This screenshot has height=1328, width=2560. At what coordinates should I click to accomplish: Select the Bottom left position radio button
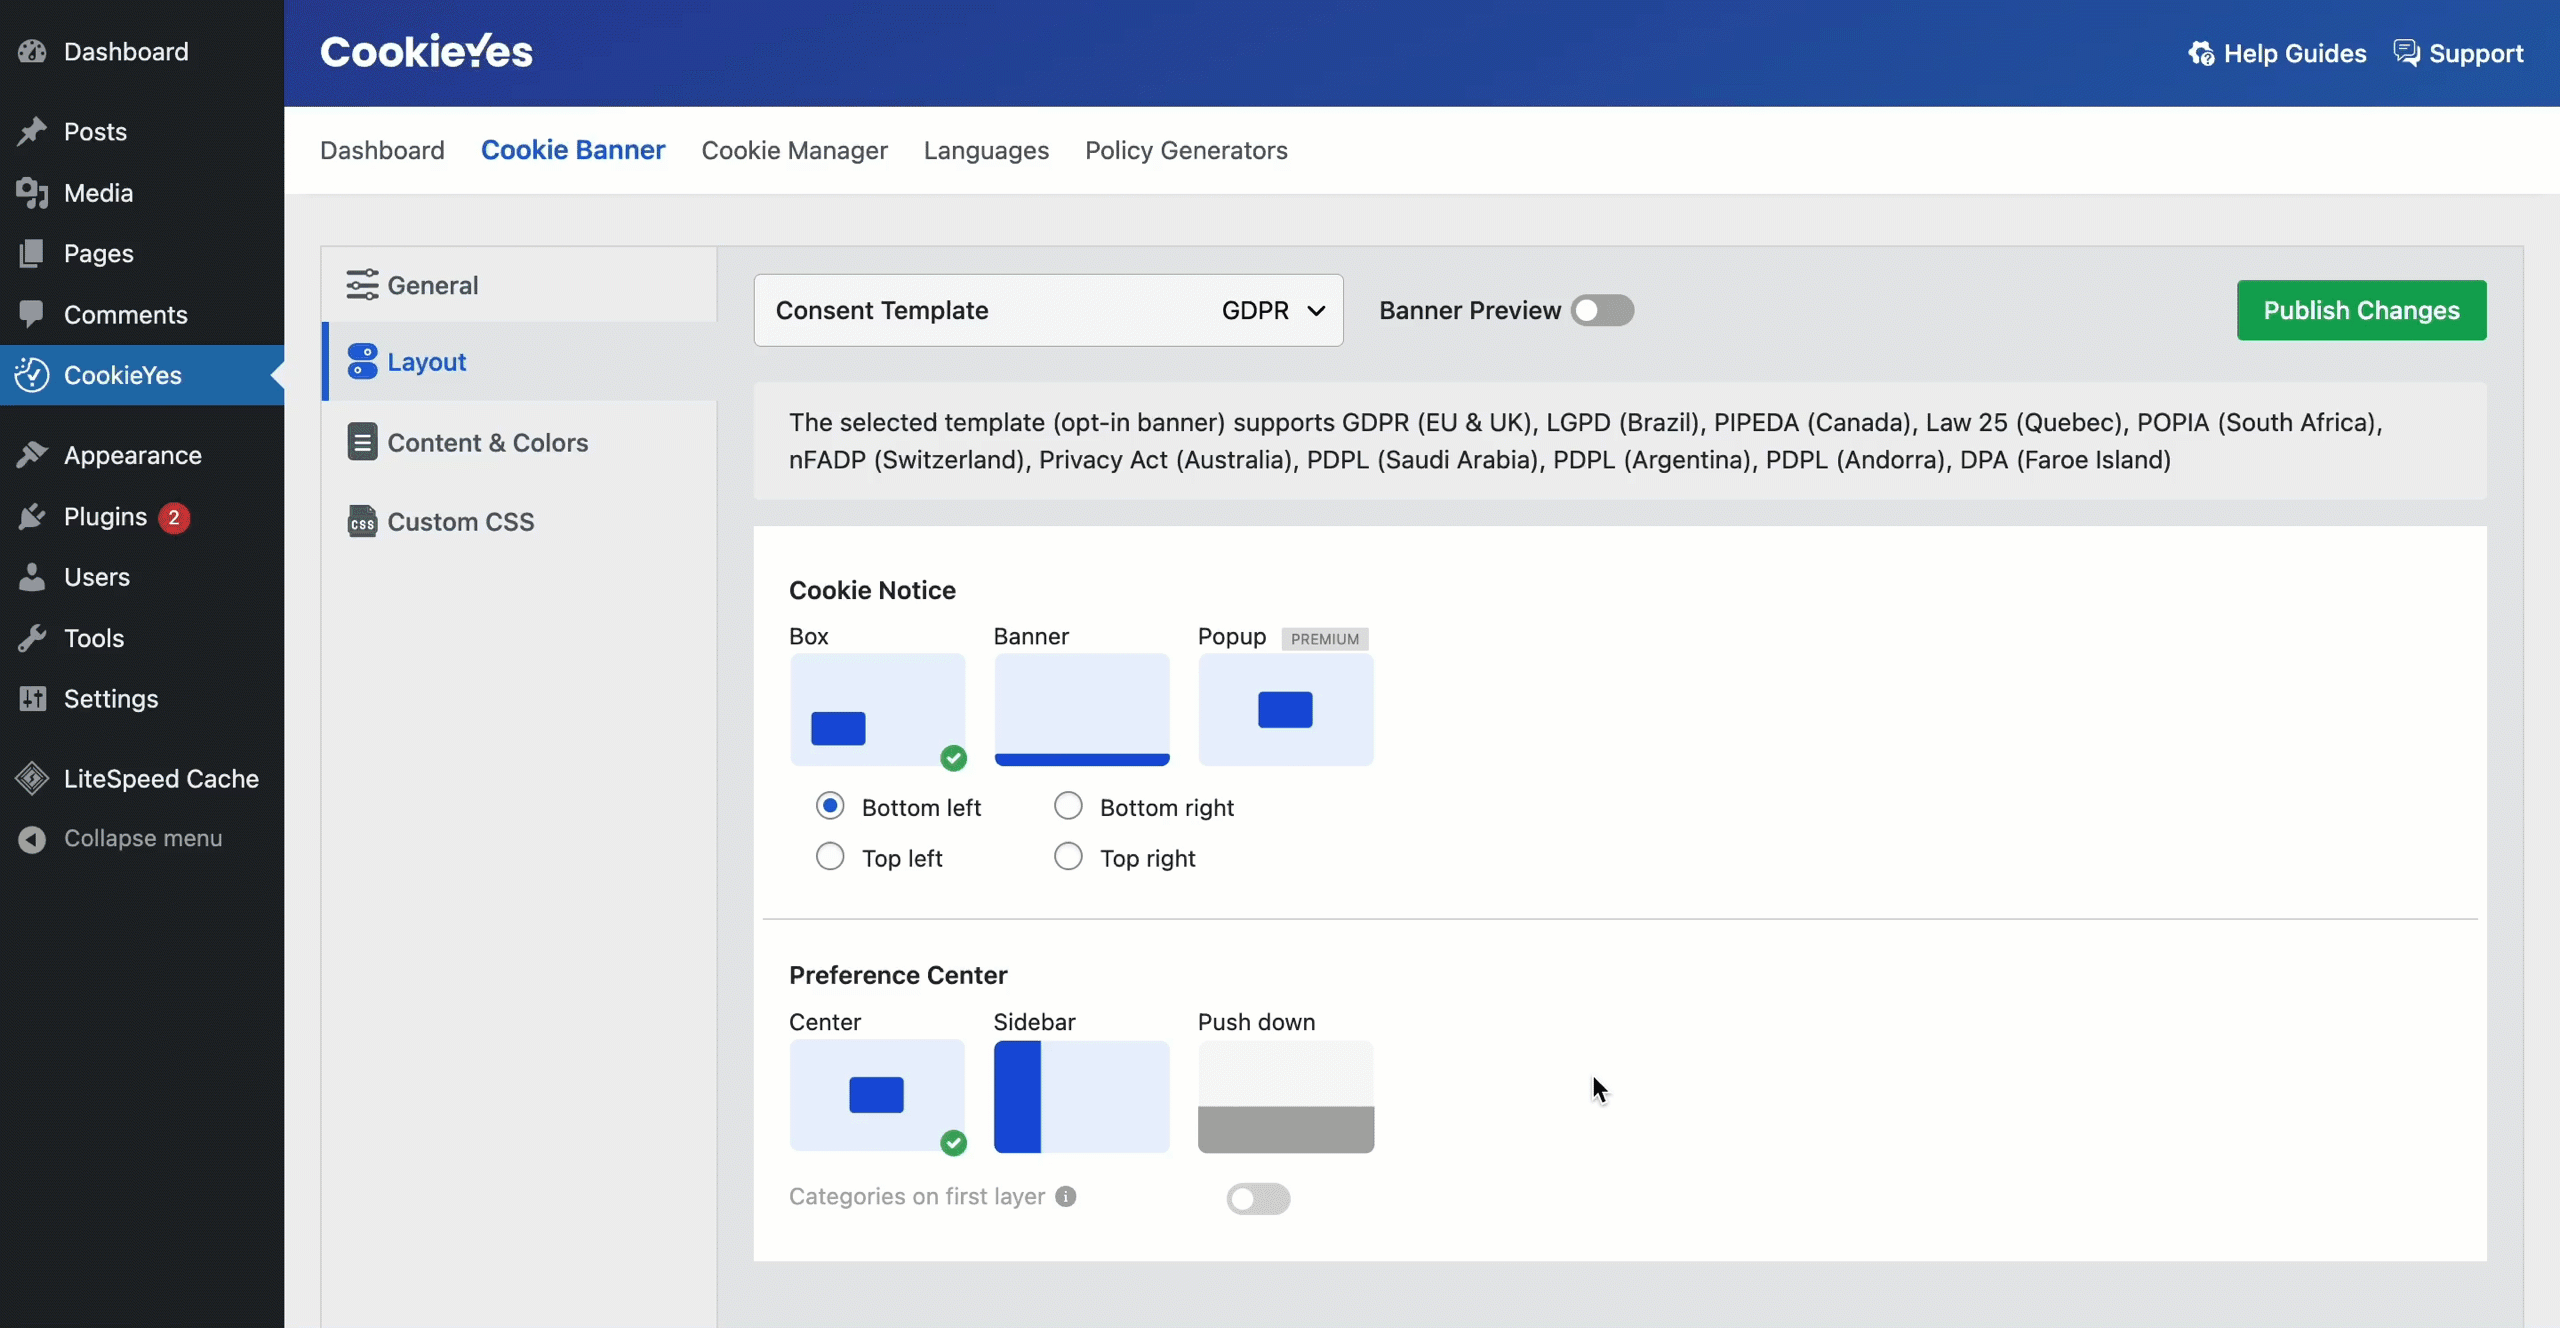[830, 806]
